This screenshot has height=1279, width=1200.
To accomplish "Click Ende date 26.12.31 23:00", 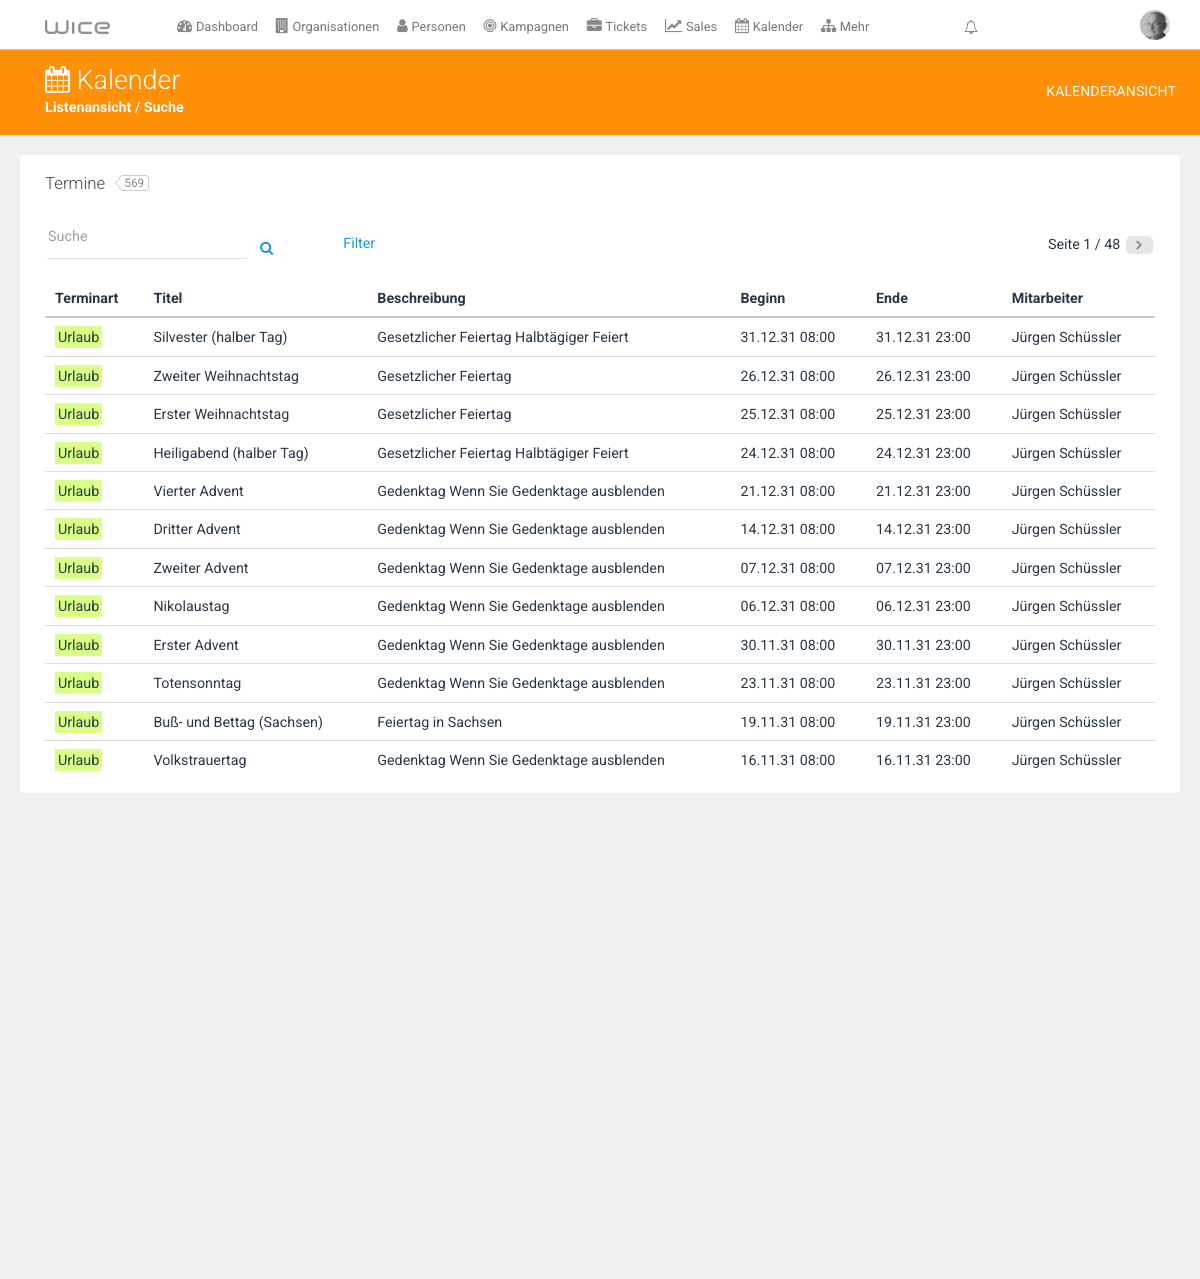I will pyautogui.click(x=923, y=376).
